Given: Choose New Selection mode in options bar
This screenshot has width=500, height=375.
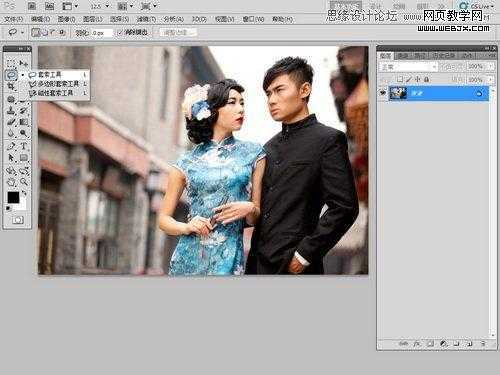Looking at the screenshot, I should click(35, 32).
